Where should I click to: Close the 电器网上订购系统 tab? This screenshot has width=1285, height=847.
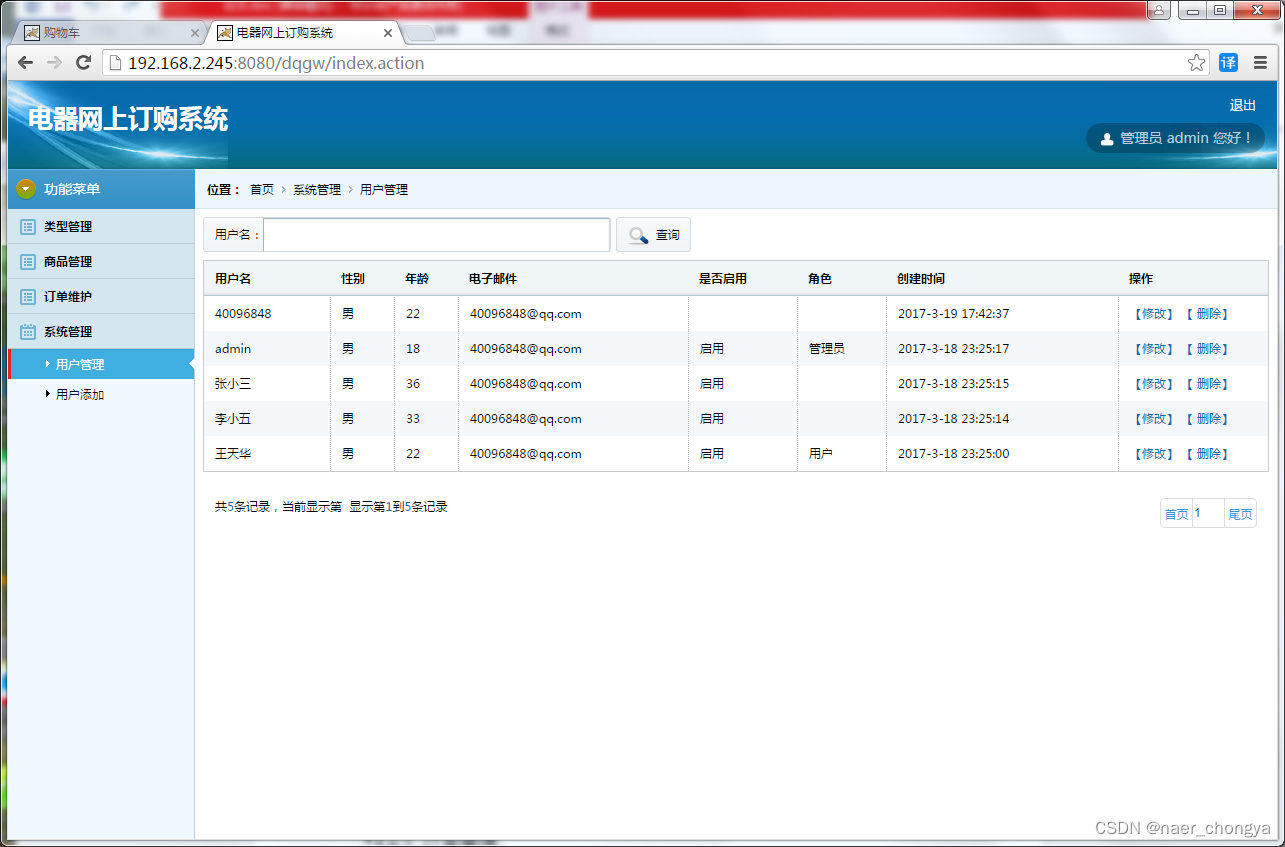tap(388, 33)
